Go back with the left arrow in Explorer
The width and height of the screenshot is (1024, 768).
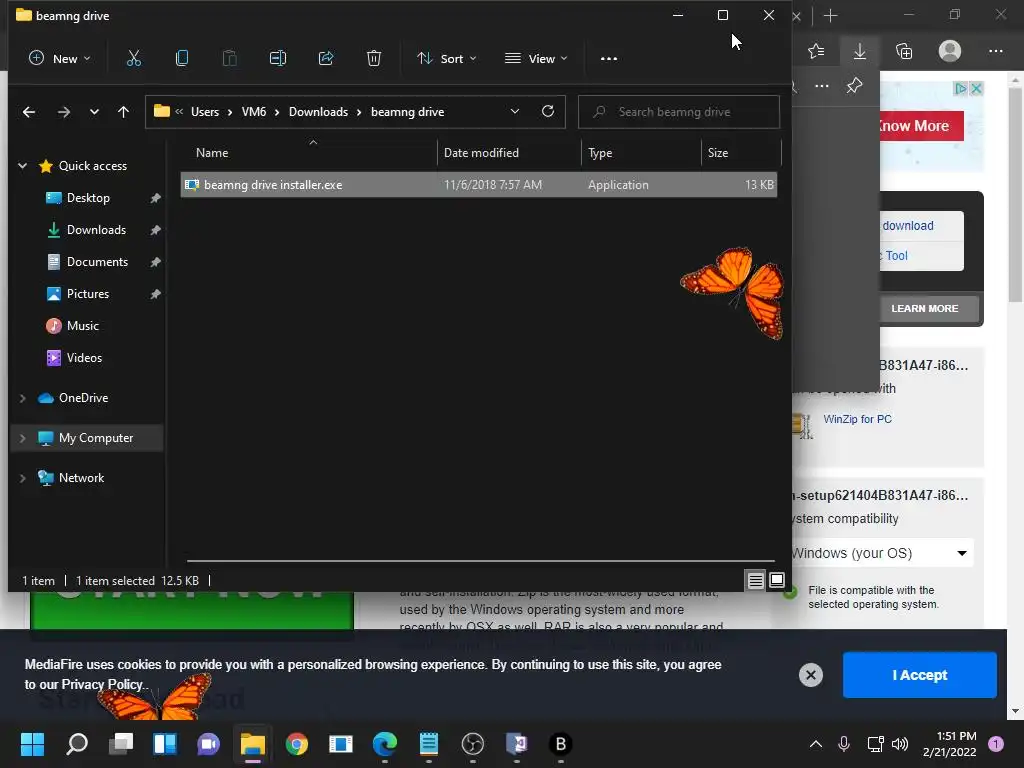29,112
